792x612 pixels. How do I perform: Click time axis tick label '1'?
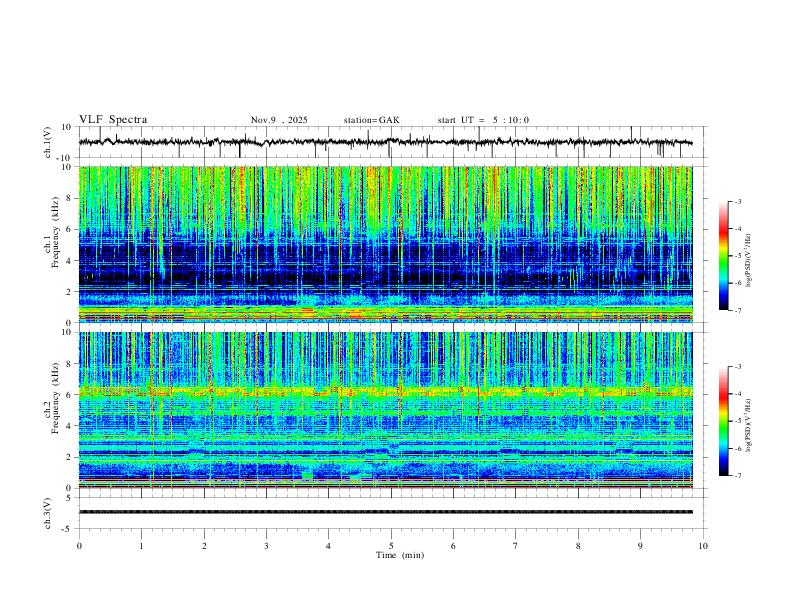[x=141, y=546]
